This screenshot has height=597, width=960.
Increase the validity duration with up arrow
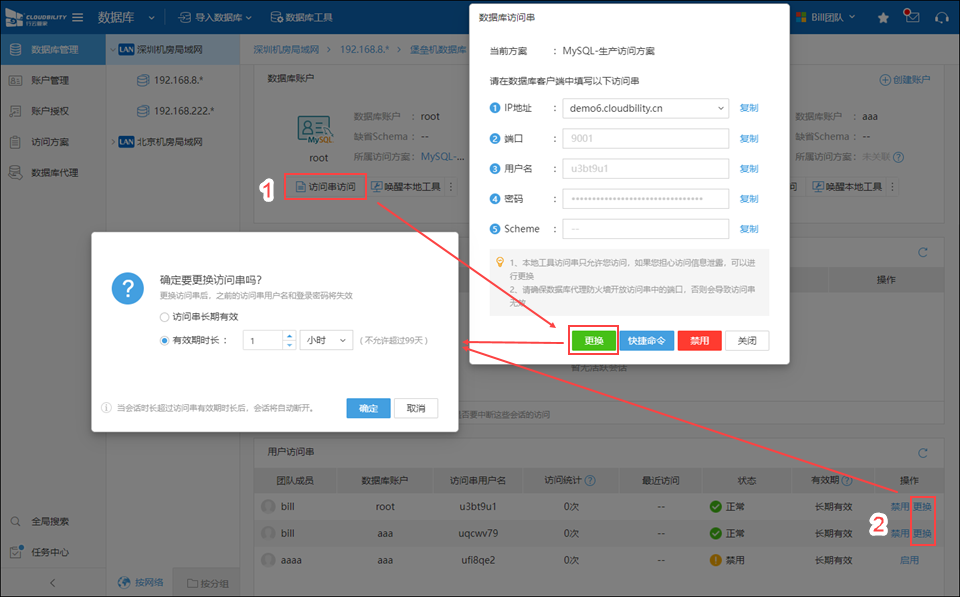288,336
